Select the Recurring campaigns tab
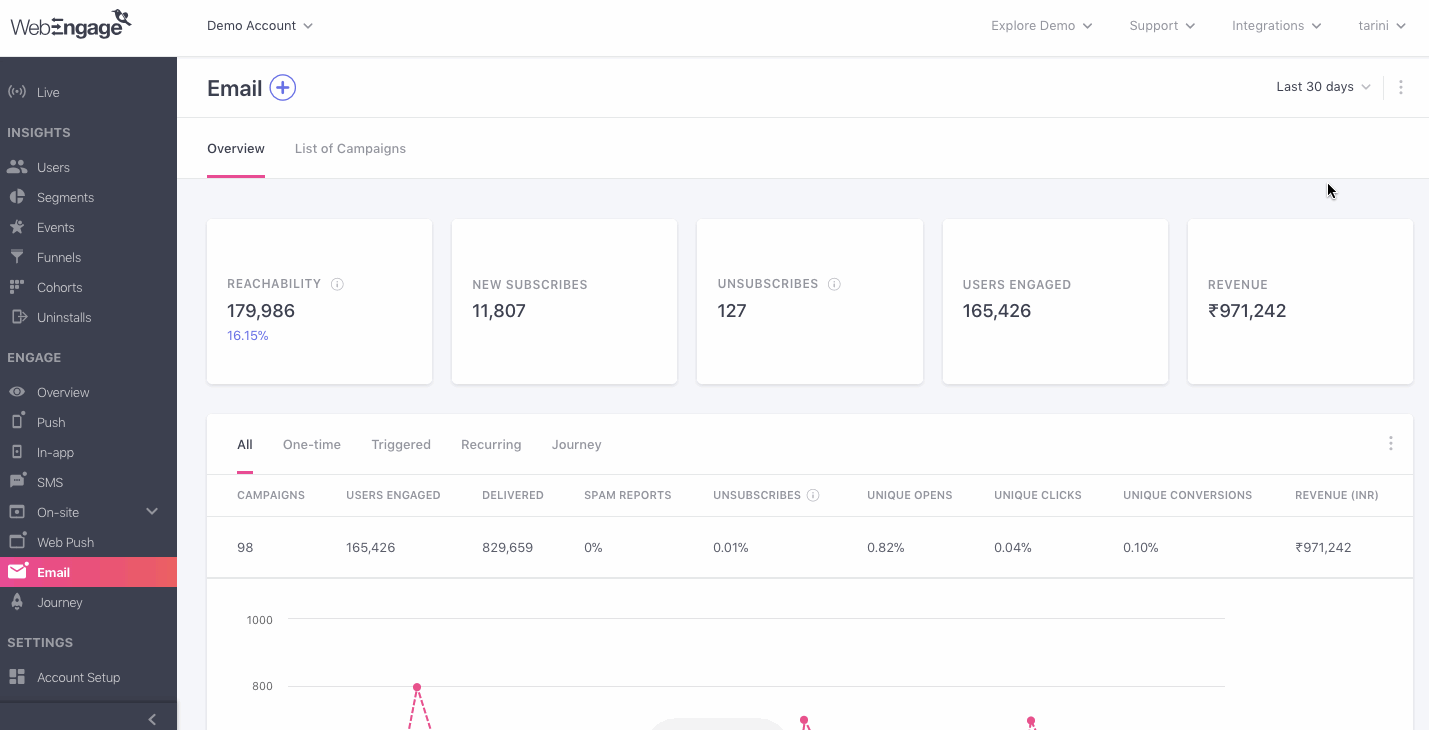1429x730 pixels. click(x=491, y=445)
